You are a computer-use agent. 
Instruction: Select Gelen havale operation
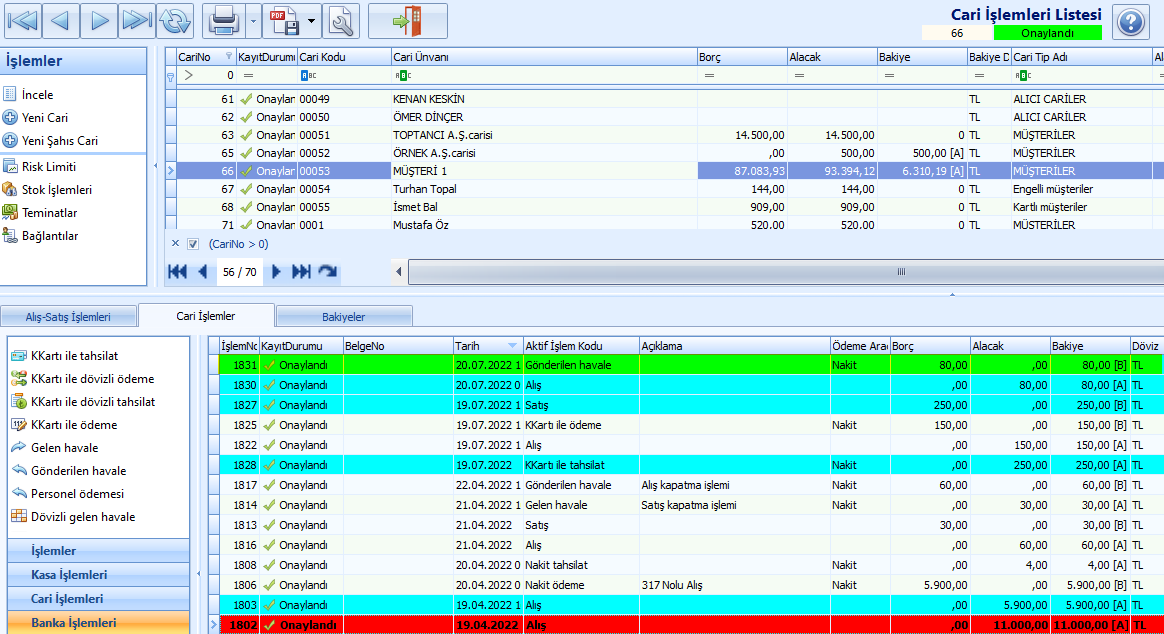[54, 448]
